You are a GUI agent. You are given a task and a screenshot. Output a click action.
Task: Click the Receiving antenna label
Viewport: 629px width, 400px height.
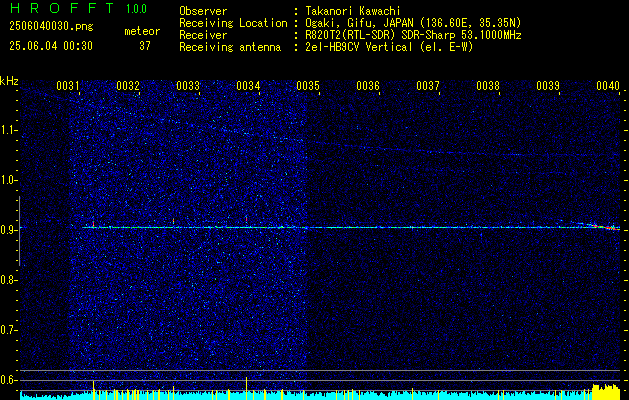tap(230, 47)
